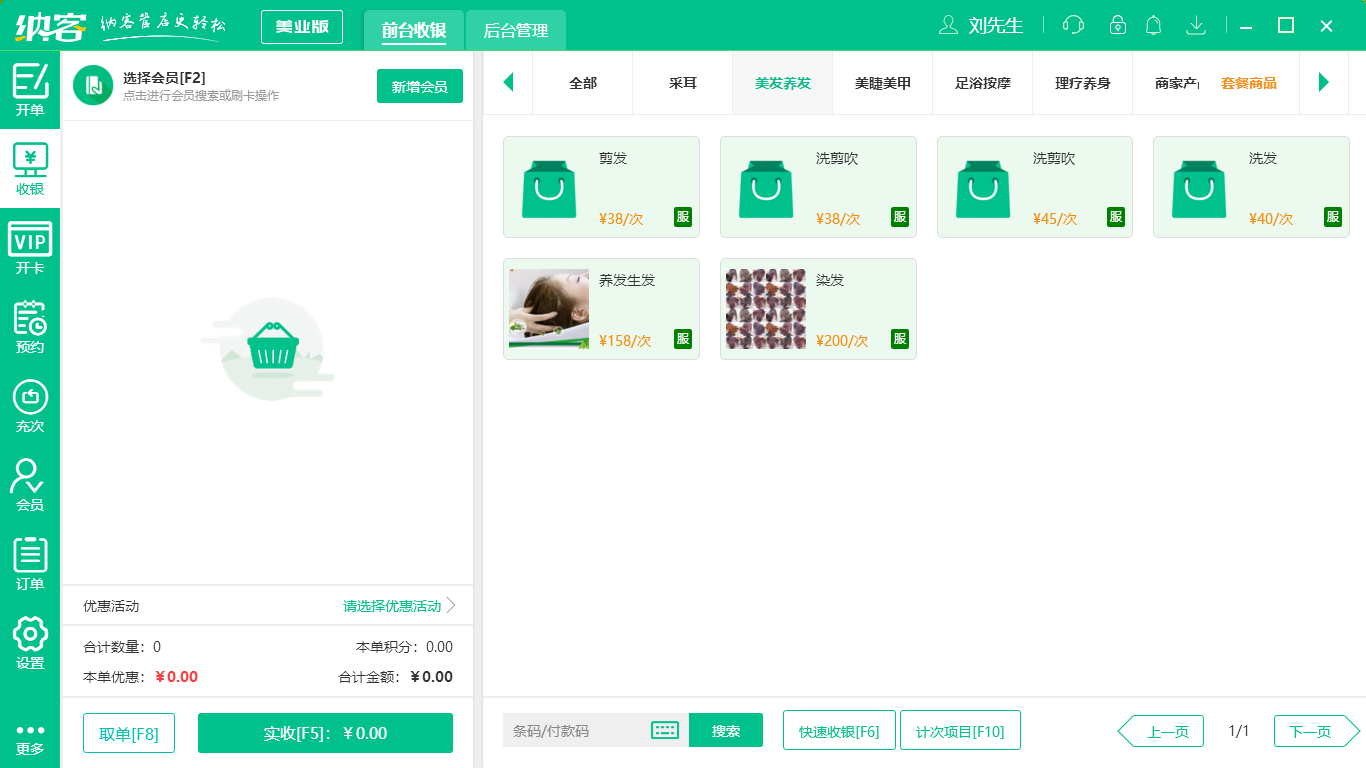The width and height of the screenshot is (1366, 768).
Task: Switch to the 前台收银 tab
Action: pyautogui.click(x=414, y=30)
